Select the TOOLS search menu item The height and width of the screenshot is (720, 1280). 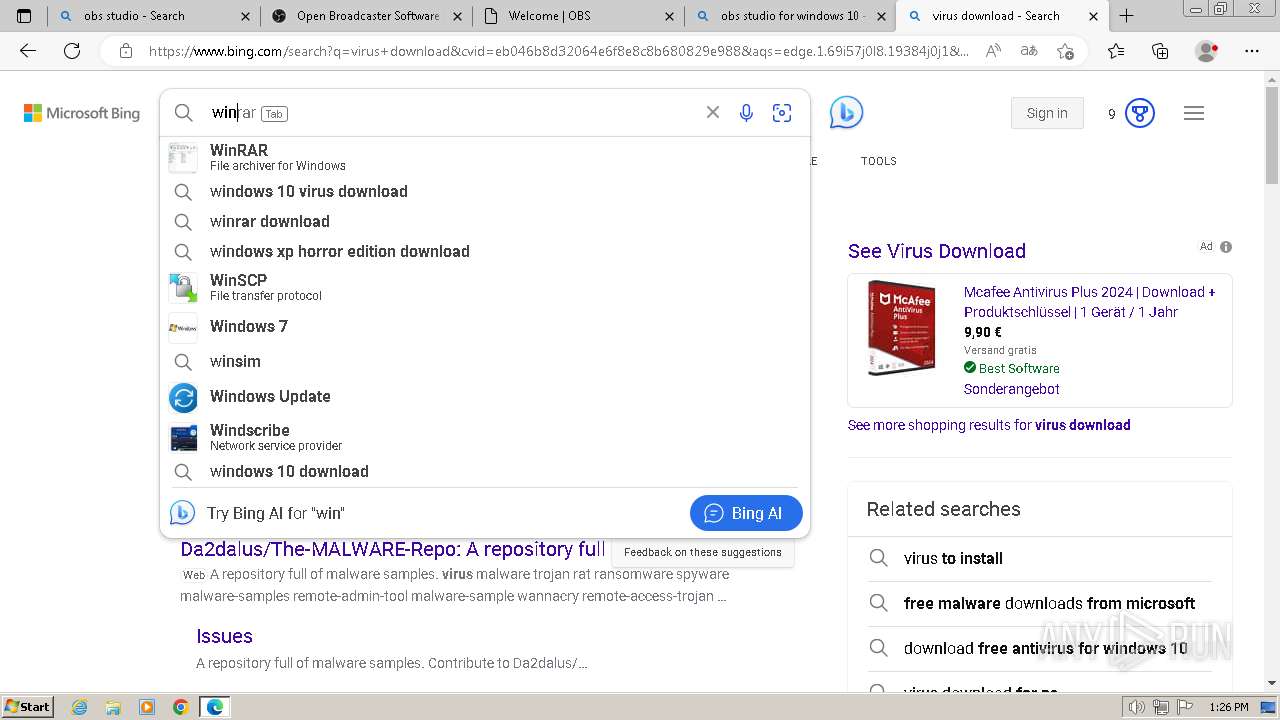879,161
